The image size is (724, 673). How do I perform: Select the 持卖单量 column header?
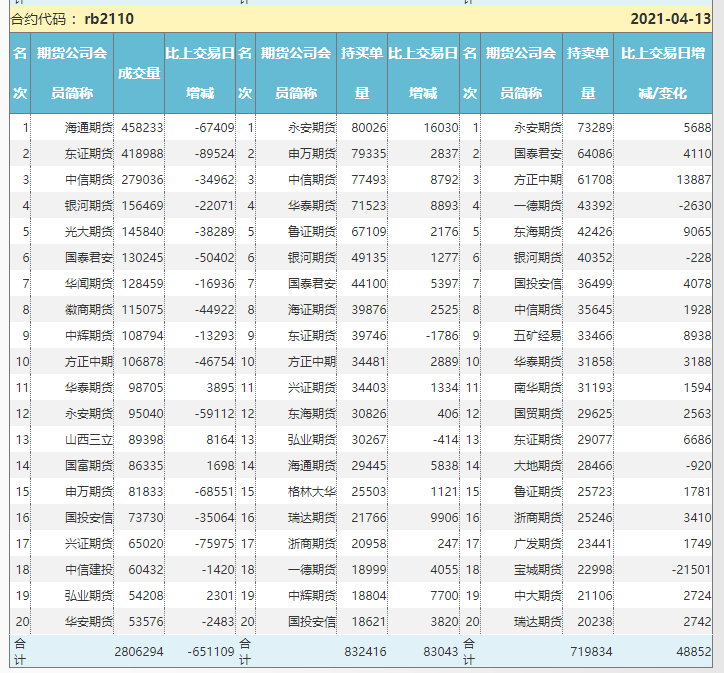[588, 73]
